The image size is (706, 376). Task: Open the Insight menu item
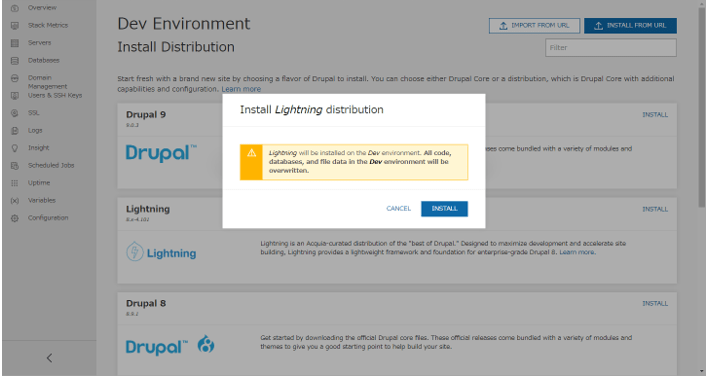coord(39,148)
